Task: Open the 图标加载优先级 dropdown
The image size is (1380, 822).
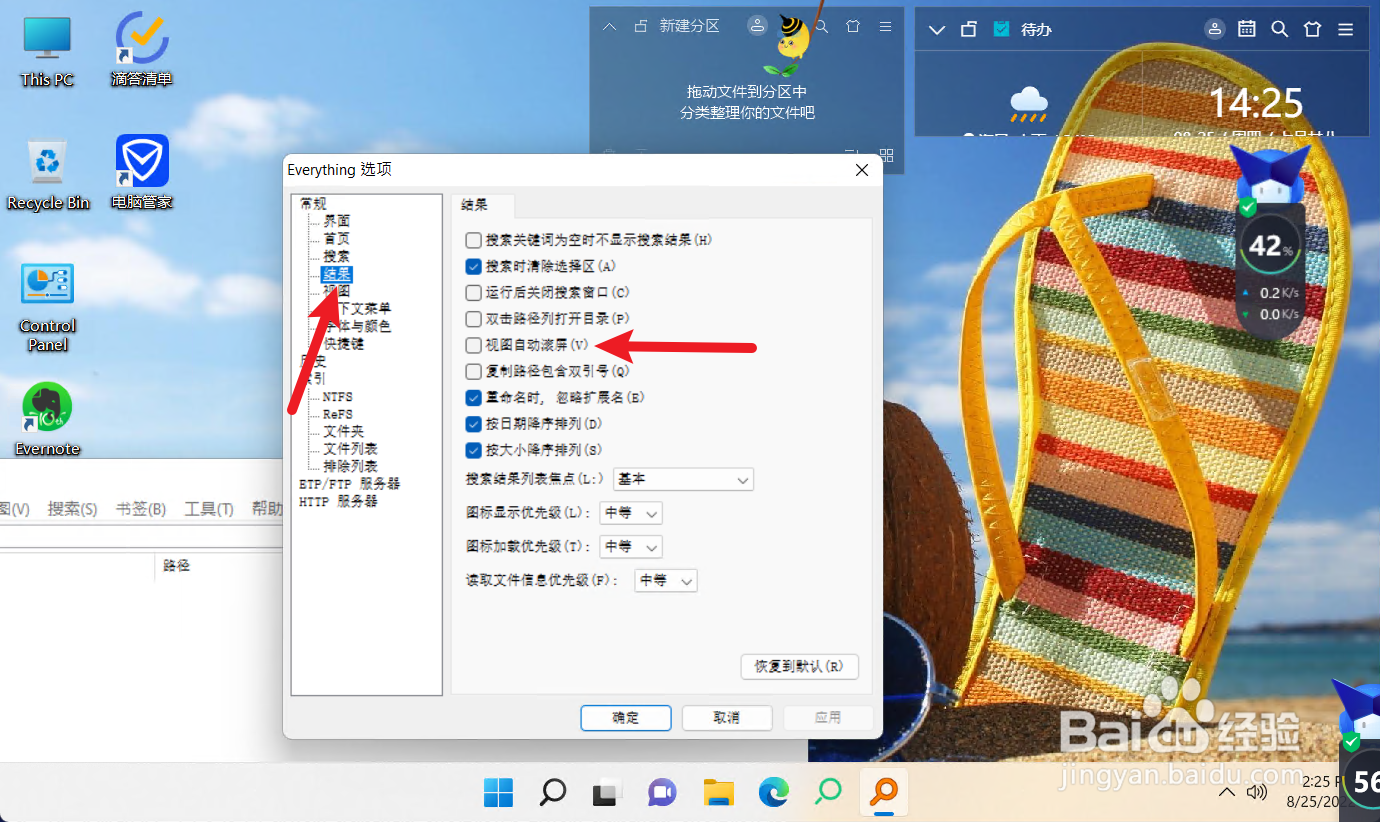Action: (631, 547)
